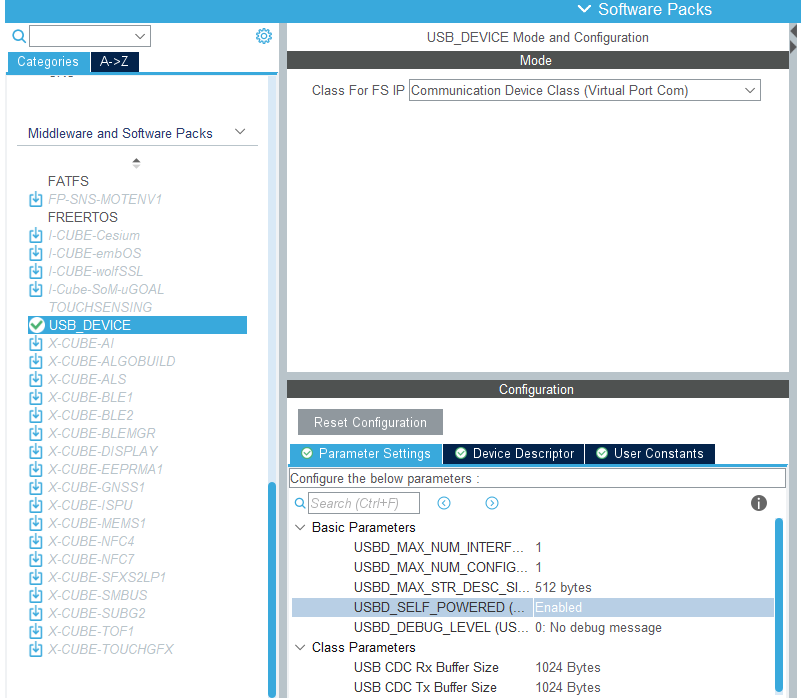Click the Search (Ctrl+F) input field
The height and width of the screenshot is (698, 801).
pos(365,503)
